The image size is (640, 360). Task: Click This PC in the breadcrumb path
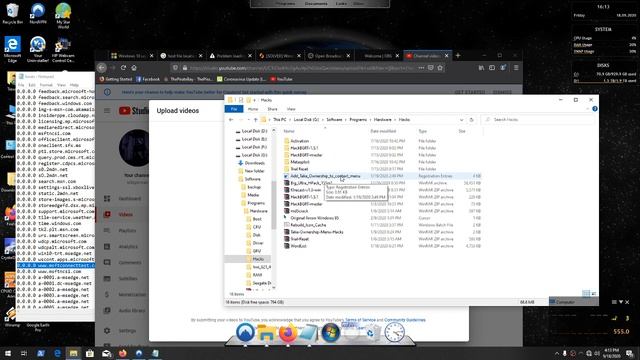pyautogui.click(x=280, y=120)
